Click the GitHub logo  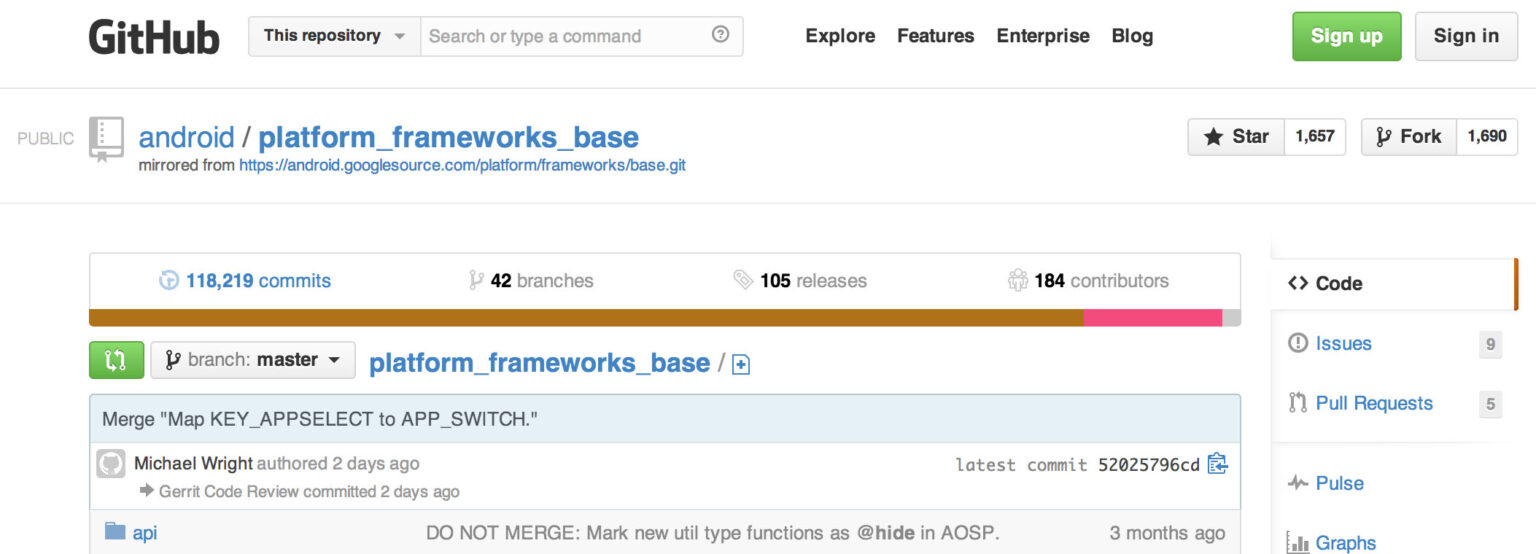(x=153, y=37)
